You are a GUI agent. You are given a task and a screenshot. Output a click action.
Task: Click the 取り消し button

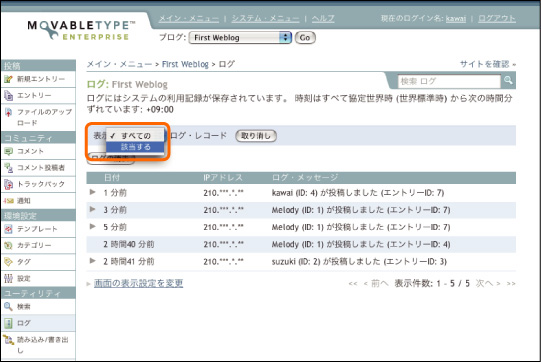256,136
